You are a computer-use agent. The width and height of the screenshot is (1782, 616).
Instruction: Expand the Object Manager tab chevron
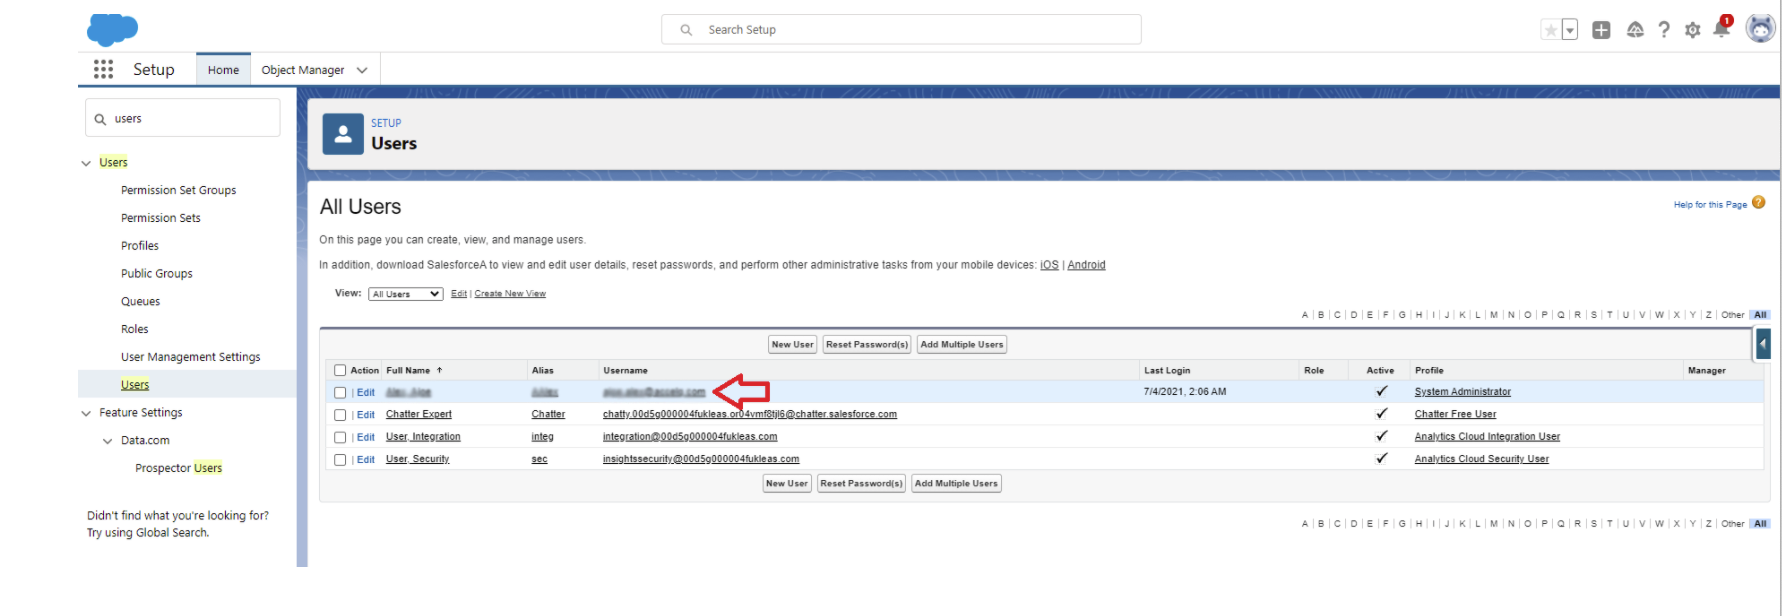[x=362, y=70]
